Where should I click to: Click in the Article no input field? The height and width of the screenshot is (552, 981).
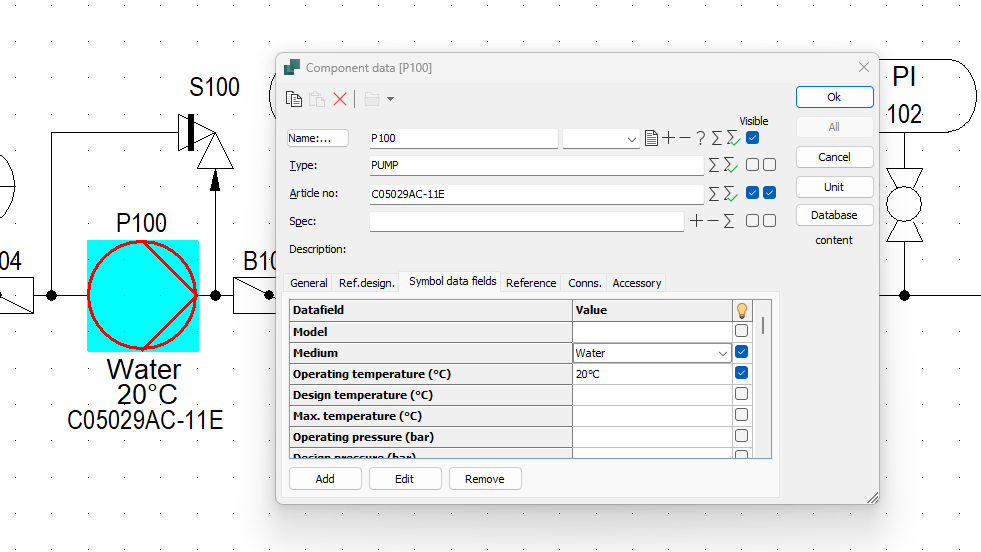(536, 194)
